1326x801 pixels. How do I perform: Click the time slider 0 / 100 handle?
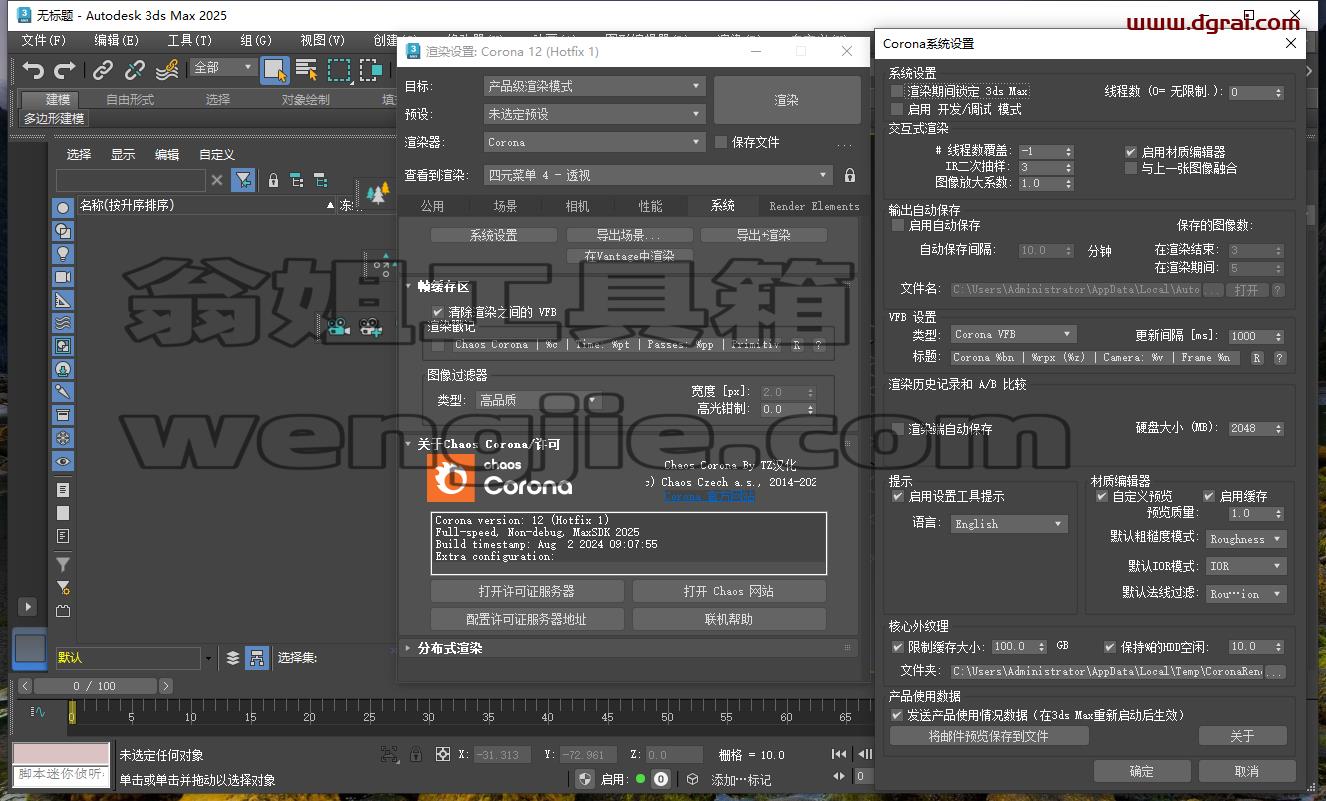94,686
